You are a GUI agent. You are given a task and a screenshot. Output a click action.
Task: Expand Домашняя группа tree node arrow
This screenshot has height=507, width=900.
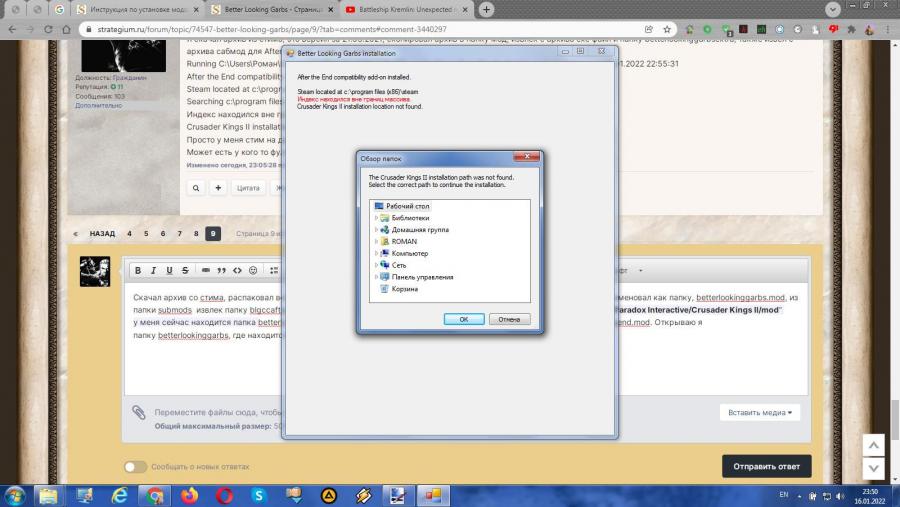377,230
